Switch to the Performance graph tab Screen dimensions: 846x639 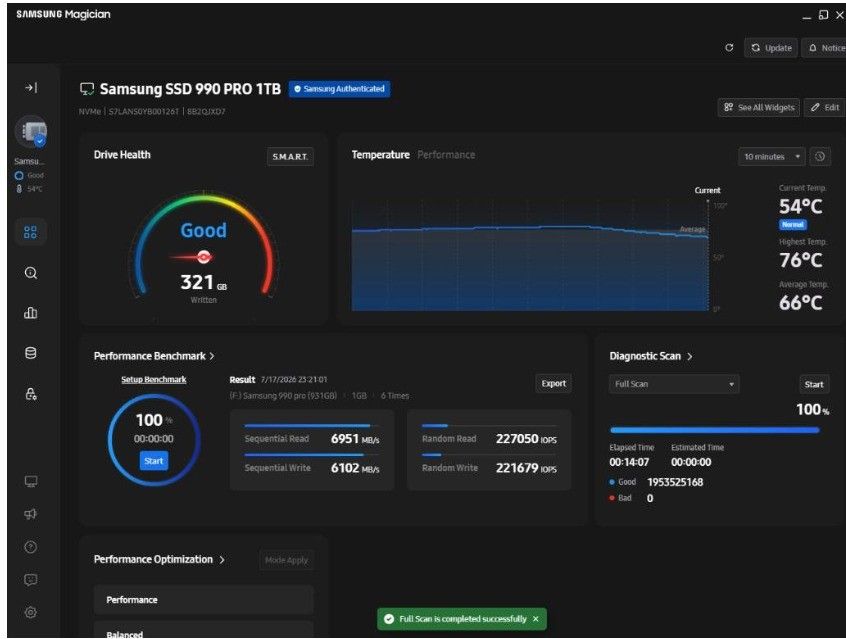point(446,155)
